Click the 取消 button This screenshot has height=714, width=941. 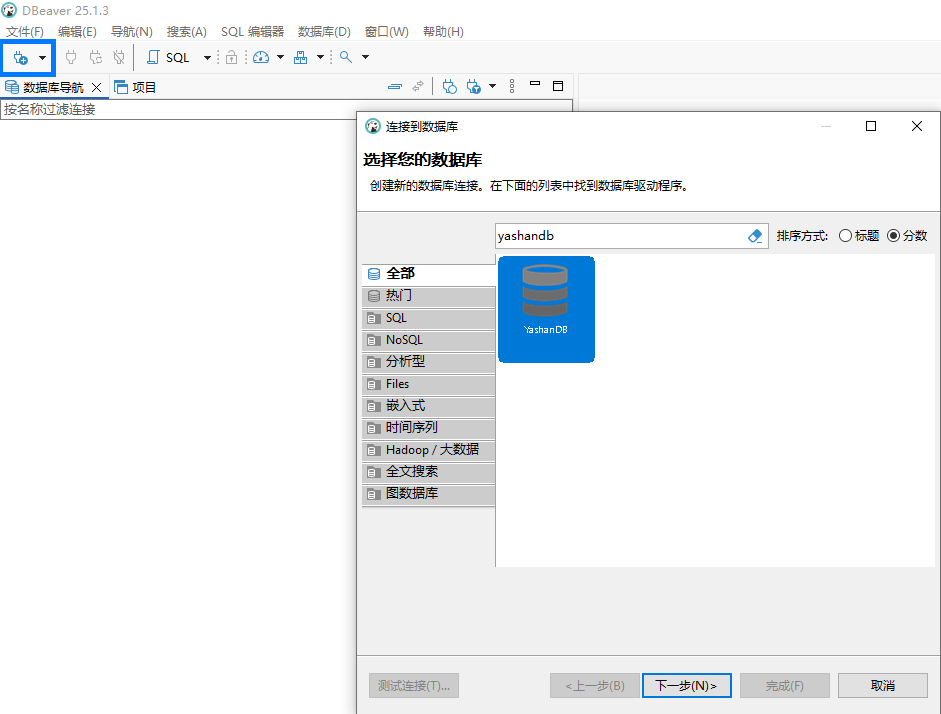coord(882,686)
